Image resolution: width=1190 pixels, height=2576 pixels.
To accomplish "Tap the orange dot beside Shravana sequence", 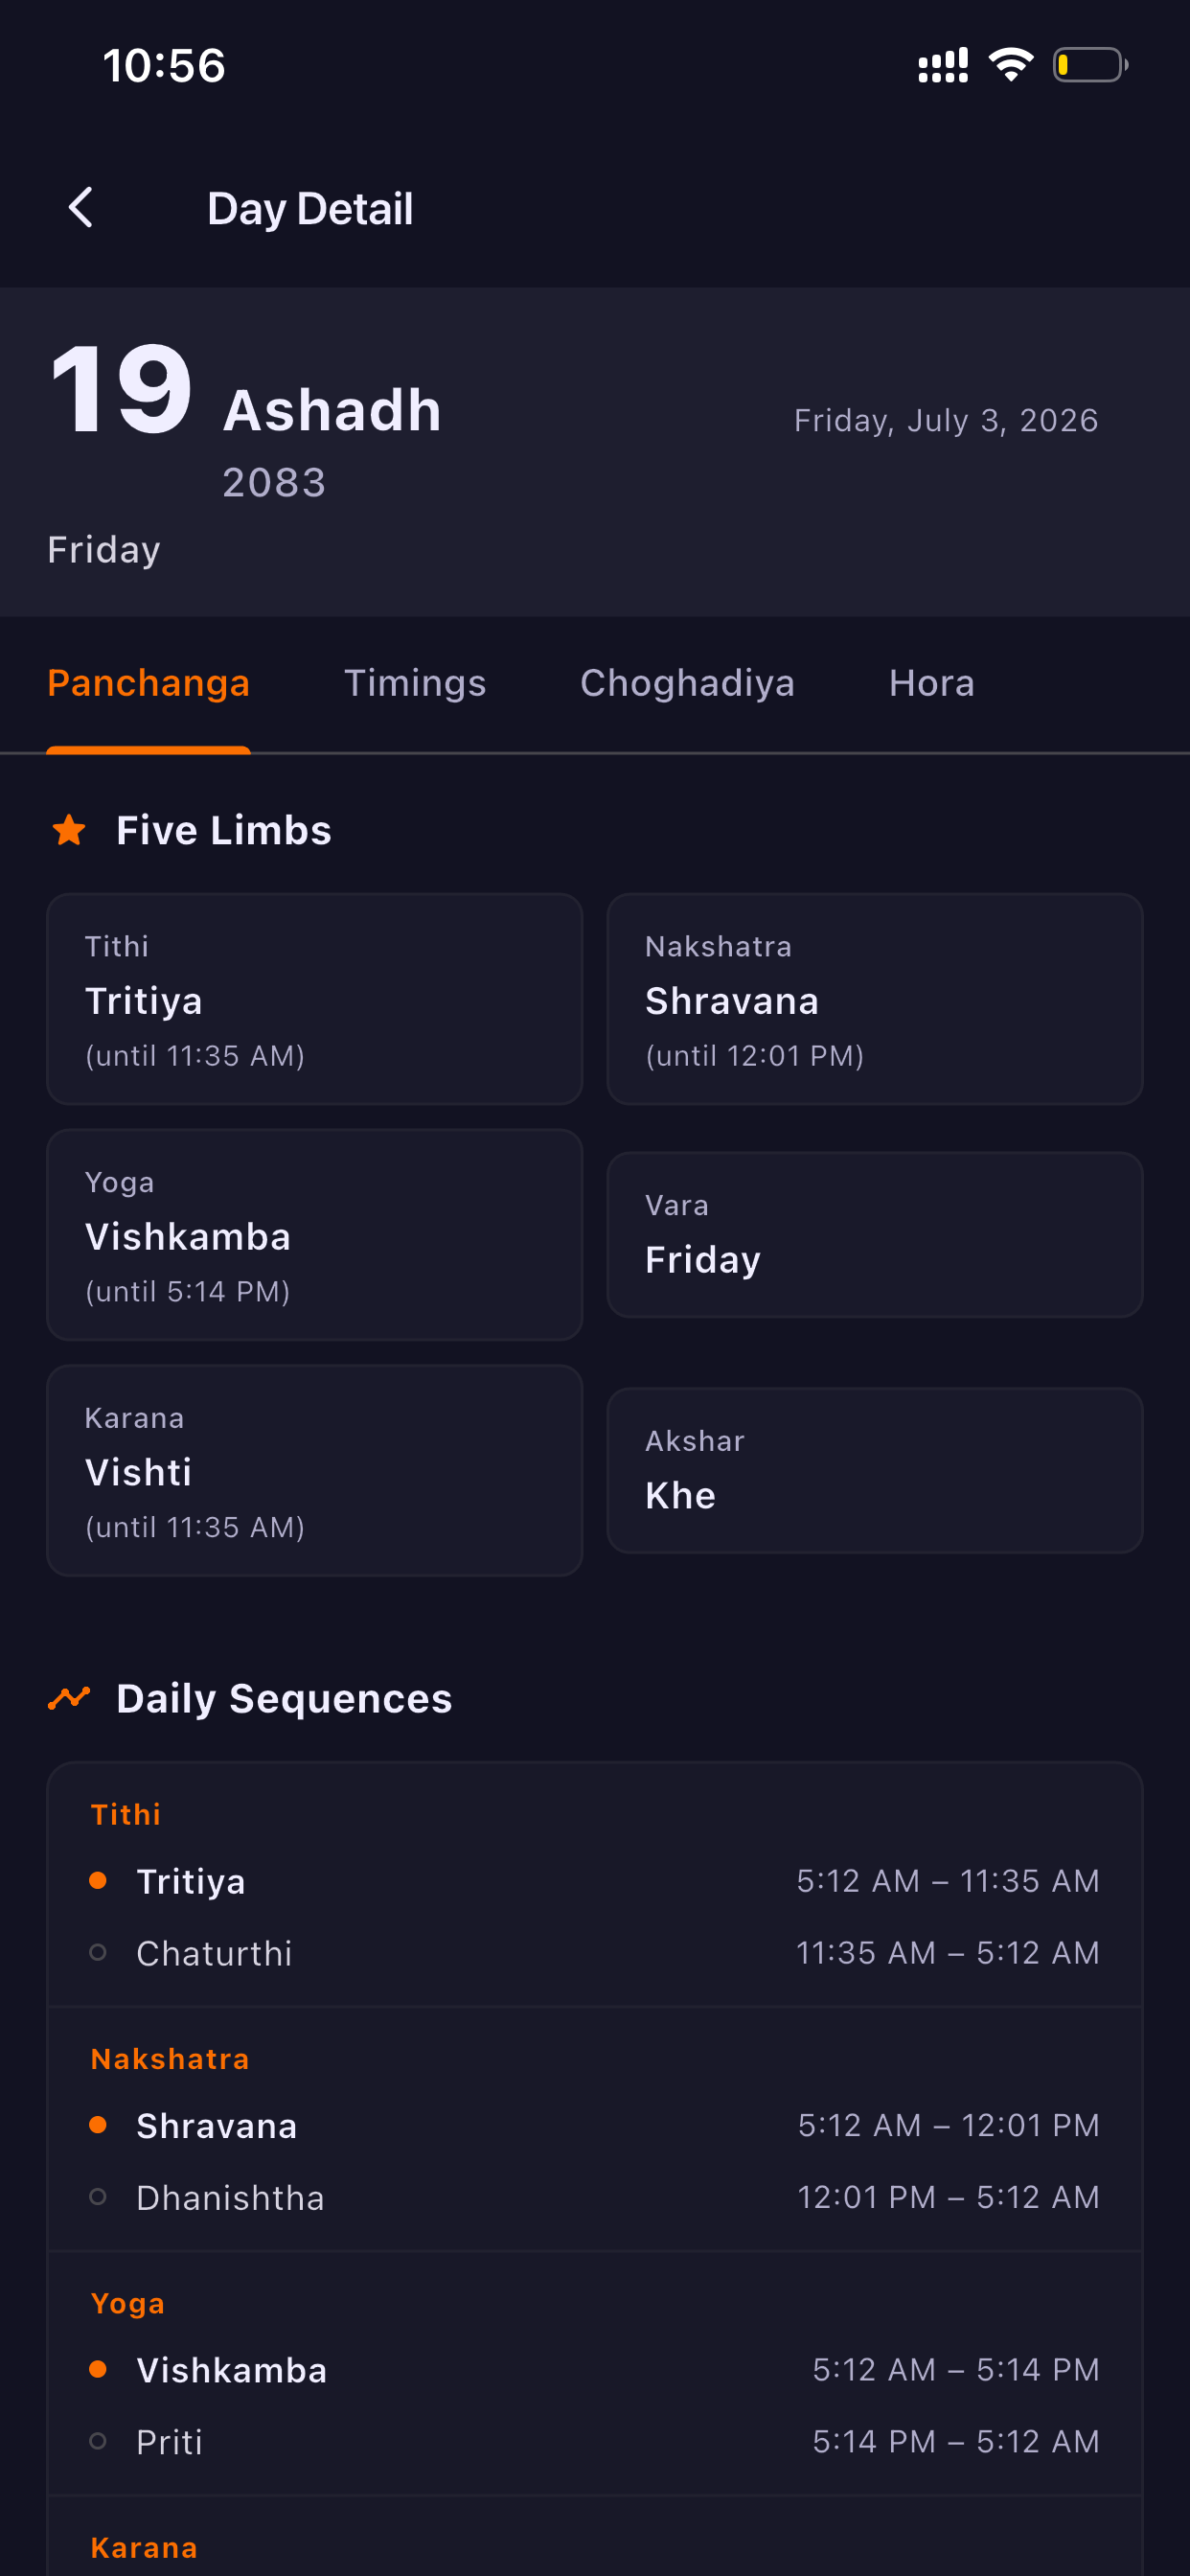I will click(98, 2124).
